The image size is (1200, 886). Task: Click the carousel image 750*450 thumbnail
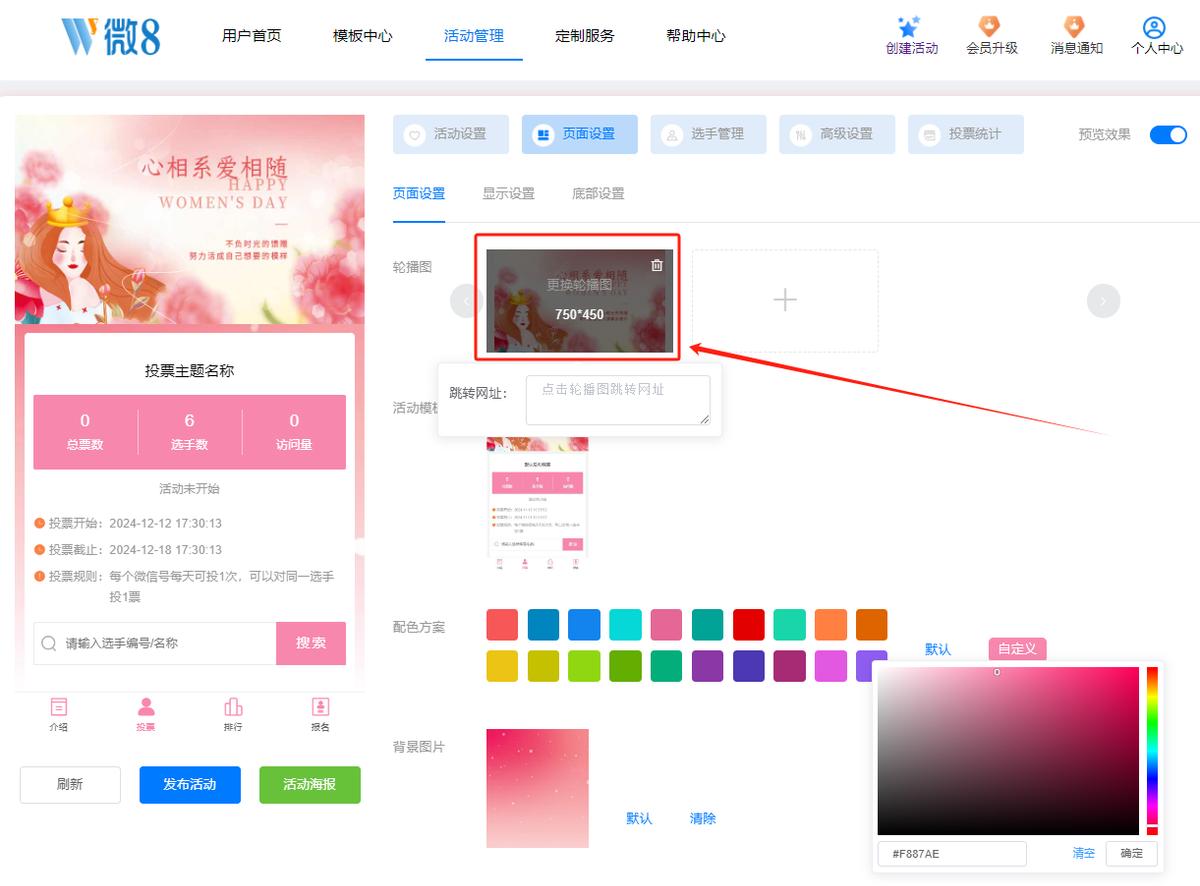pos(580,300)
